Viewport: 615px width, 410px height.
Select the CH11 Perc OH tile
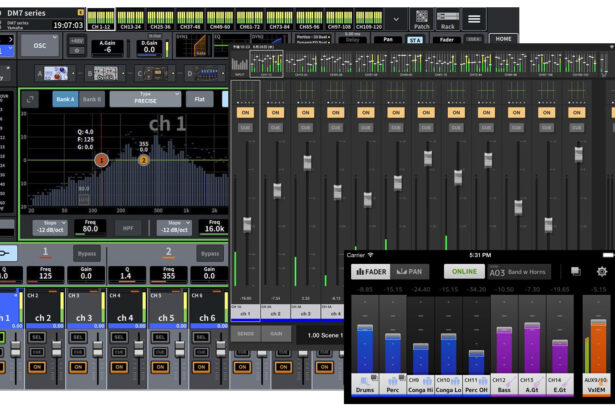(476, 384)
